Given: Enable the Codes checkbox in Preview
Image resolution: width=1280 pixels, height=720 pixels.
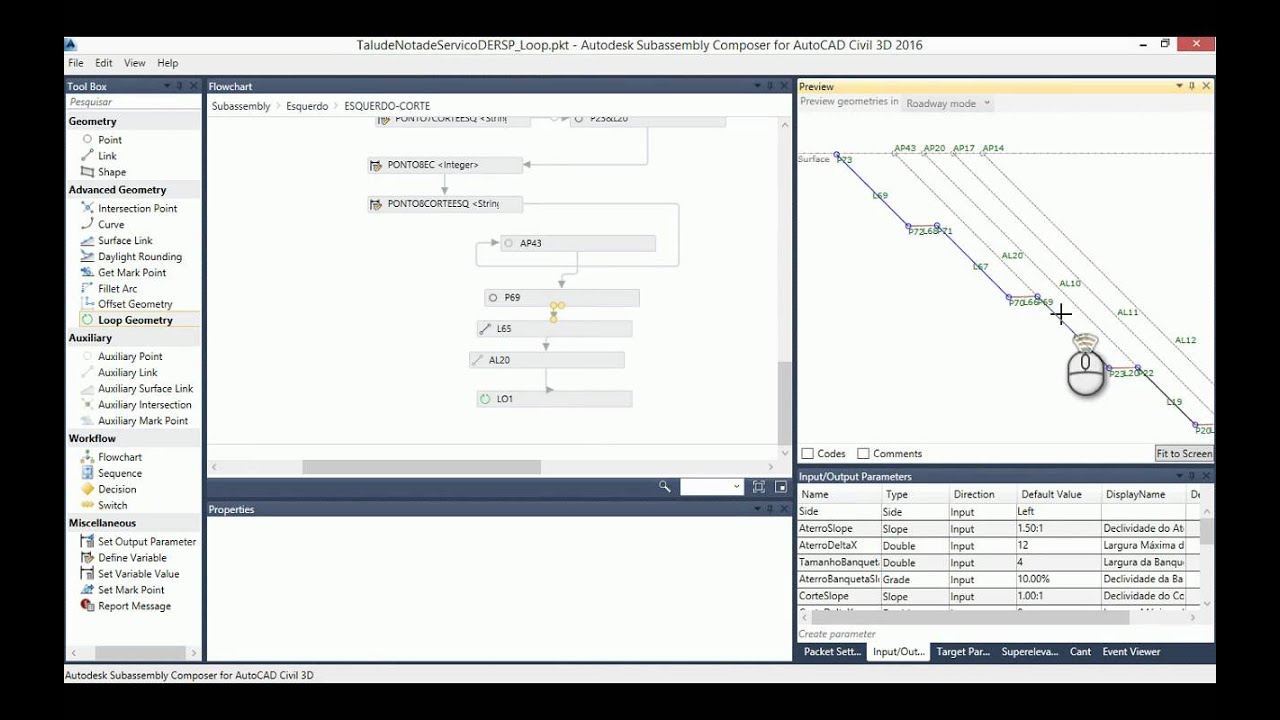Looking at the screenshot, I should pyautogui.click(x=808, y=454).
